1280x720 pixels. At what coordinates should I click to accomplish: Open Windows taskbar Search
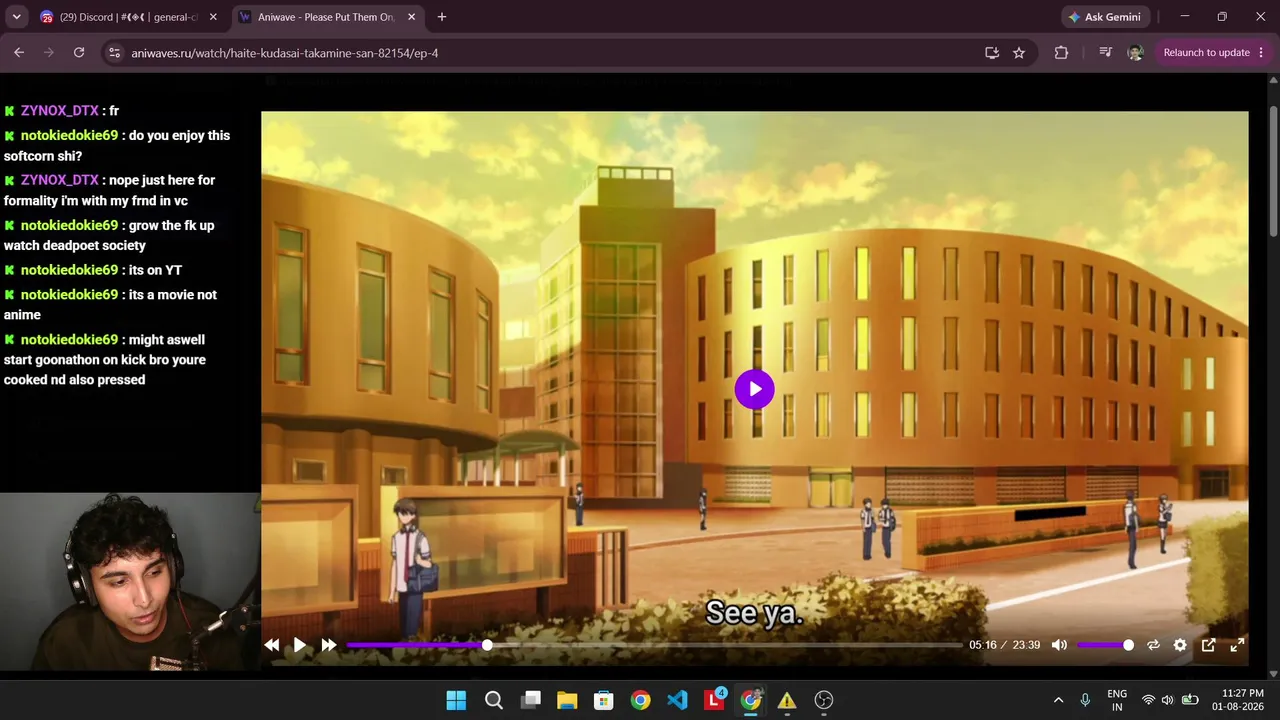pyautogui.click(x=493, y=700)
